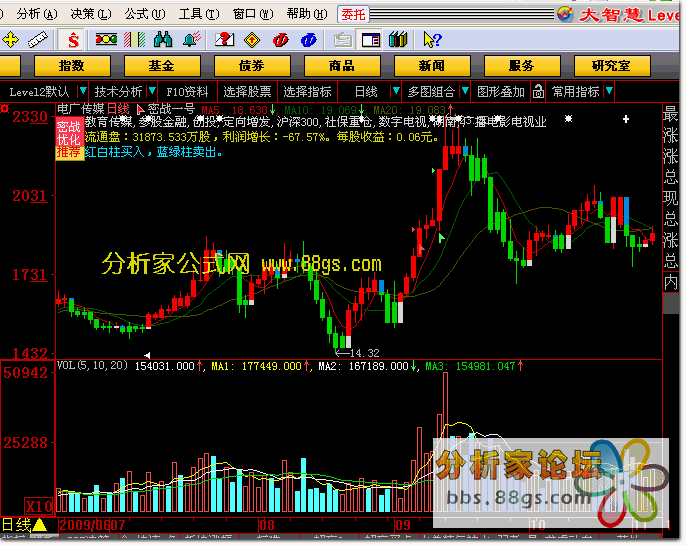Toggle the window panel layout icon
686x545 pixels.
point(371,40)
